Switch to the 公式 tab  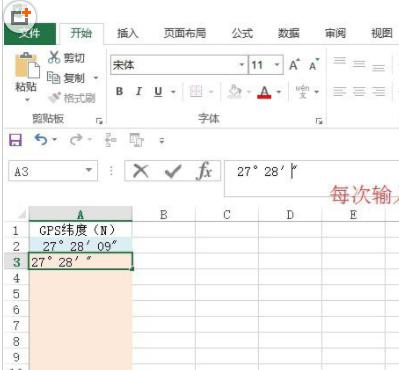[x=242, y=33]
